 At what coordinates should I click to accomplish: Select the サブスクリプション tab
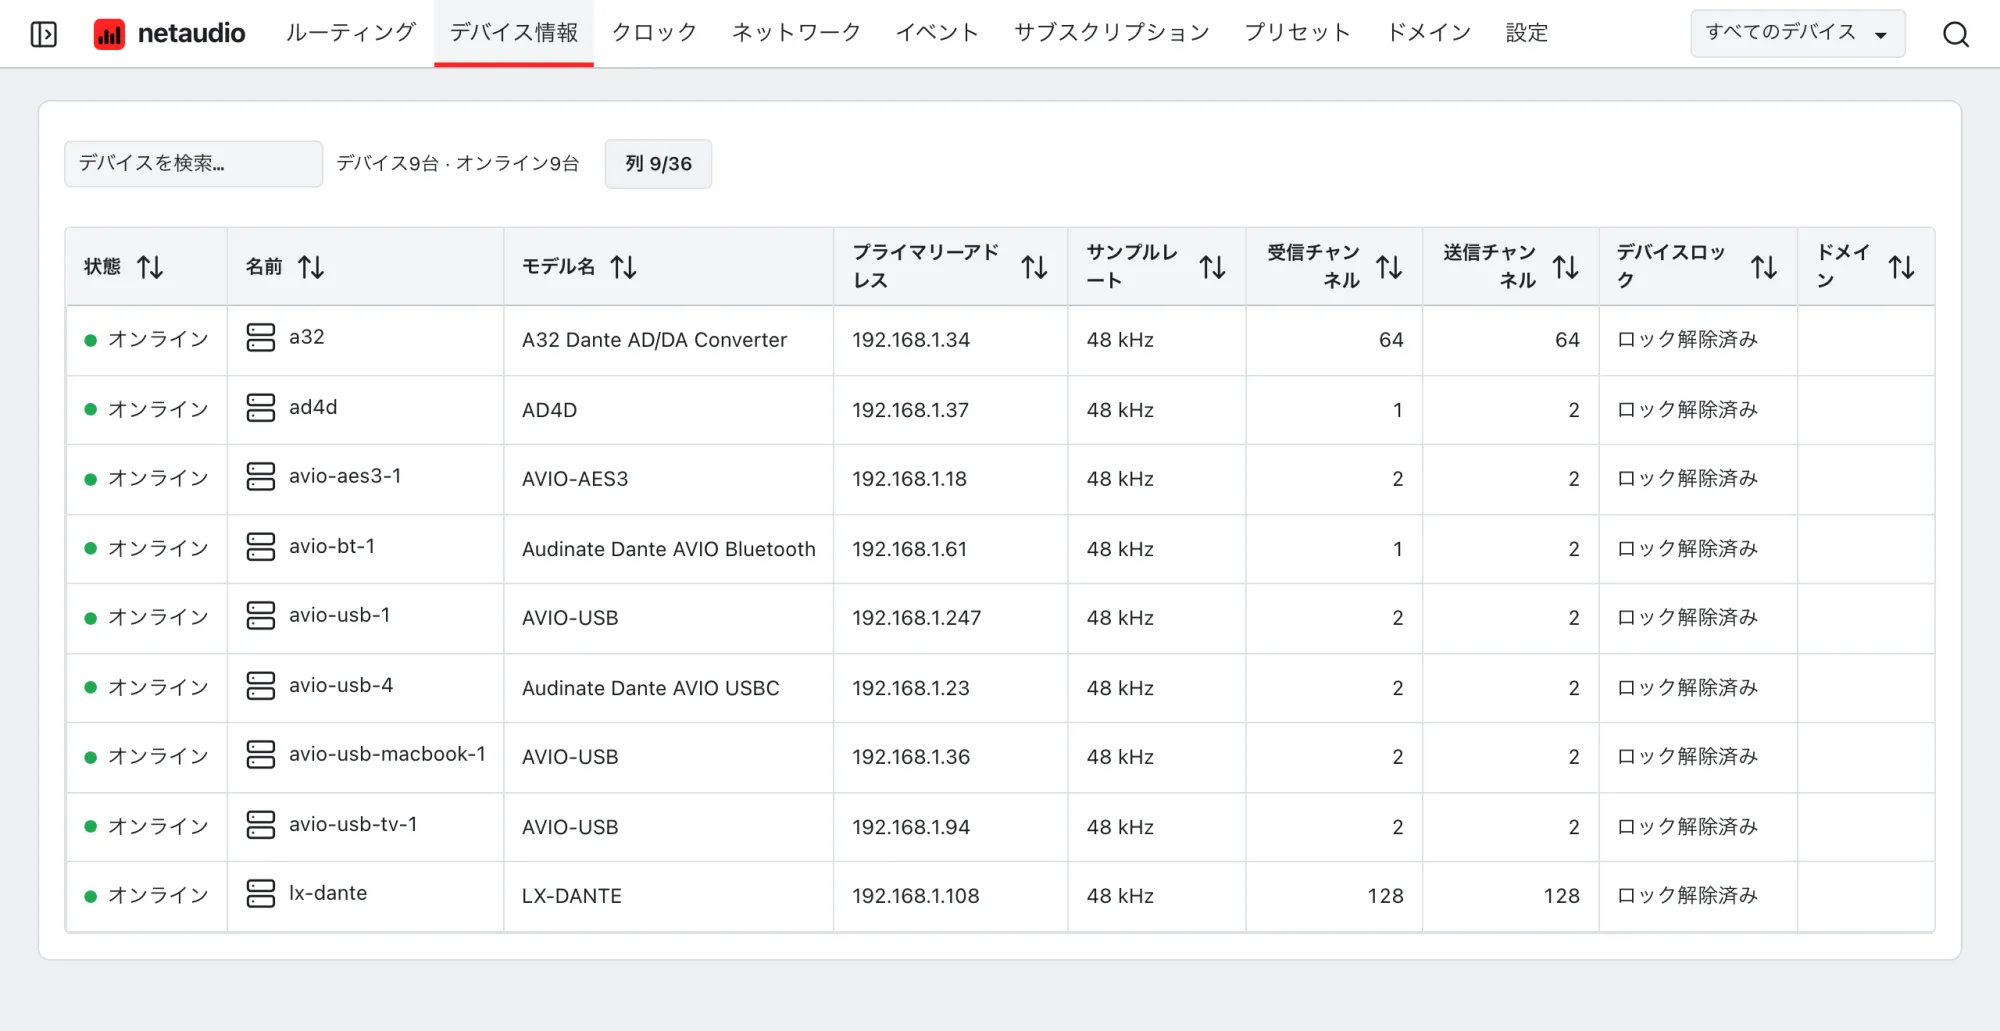coord(1112,33)
